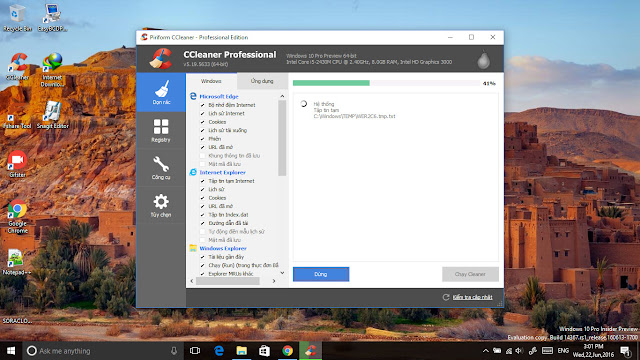Click Tự động điền mẫu lịch sử entry

pyautogui.click(x=236, y=232)
